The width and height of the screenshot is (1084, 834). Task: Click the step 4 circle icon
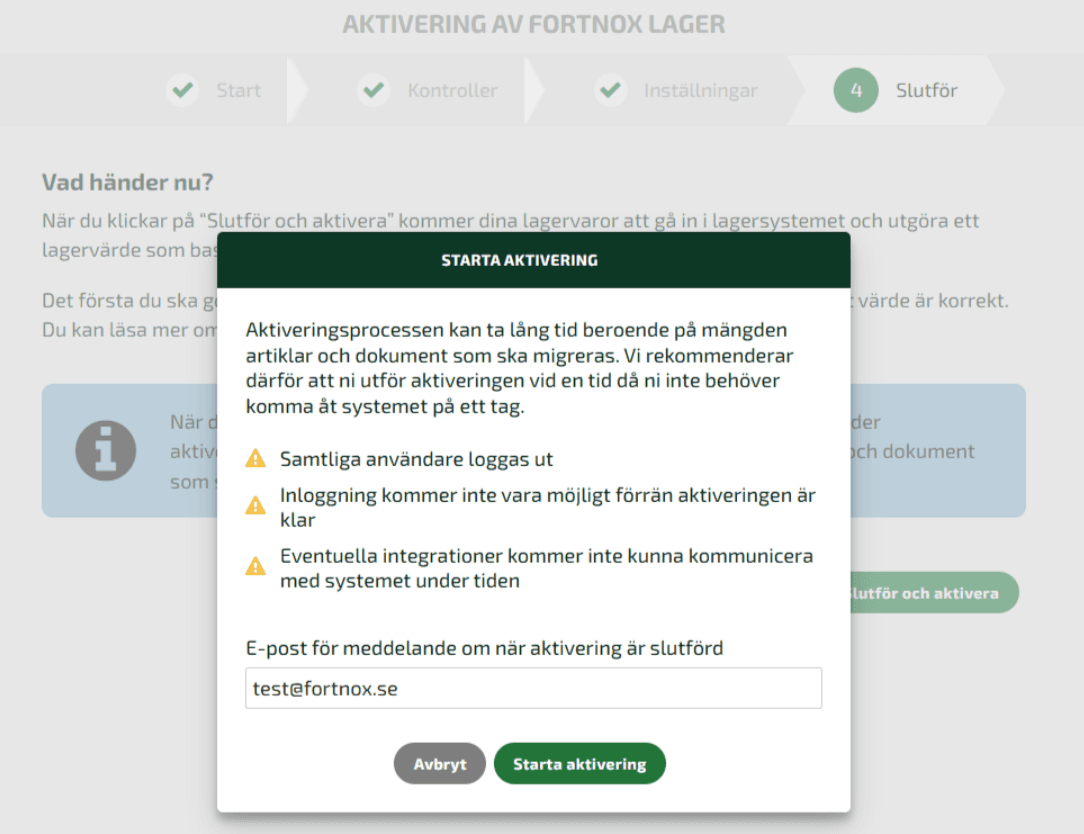coord(856,90)
